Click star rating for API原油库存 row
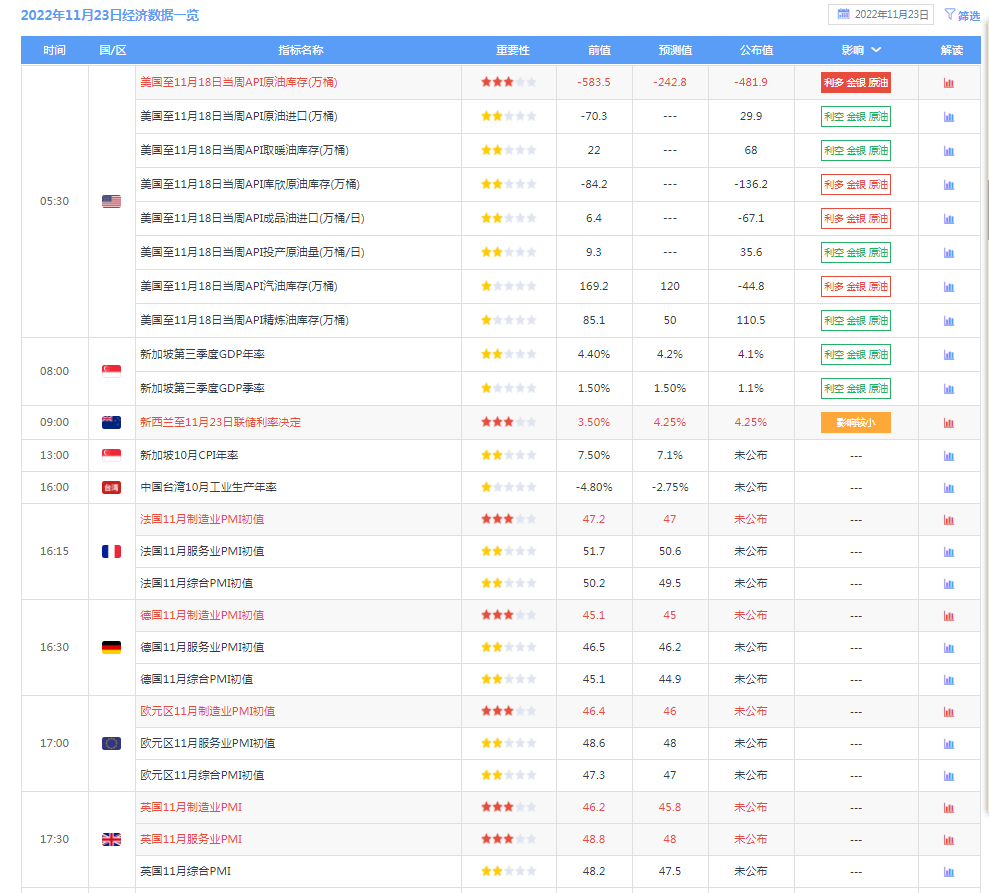This screenshot has width=989, height=893. coord(508,82)
